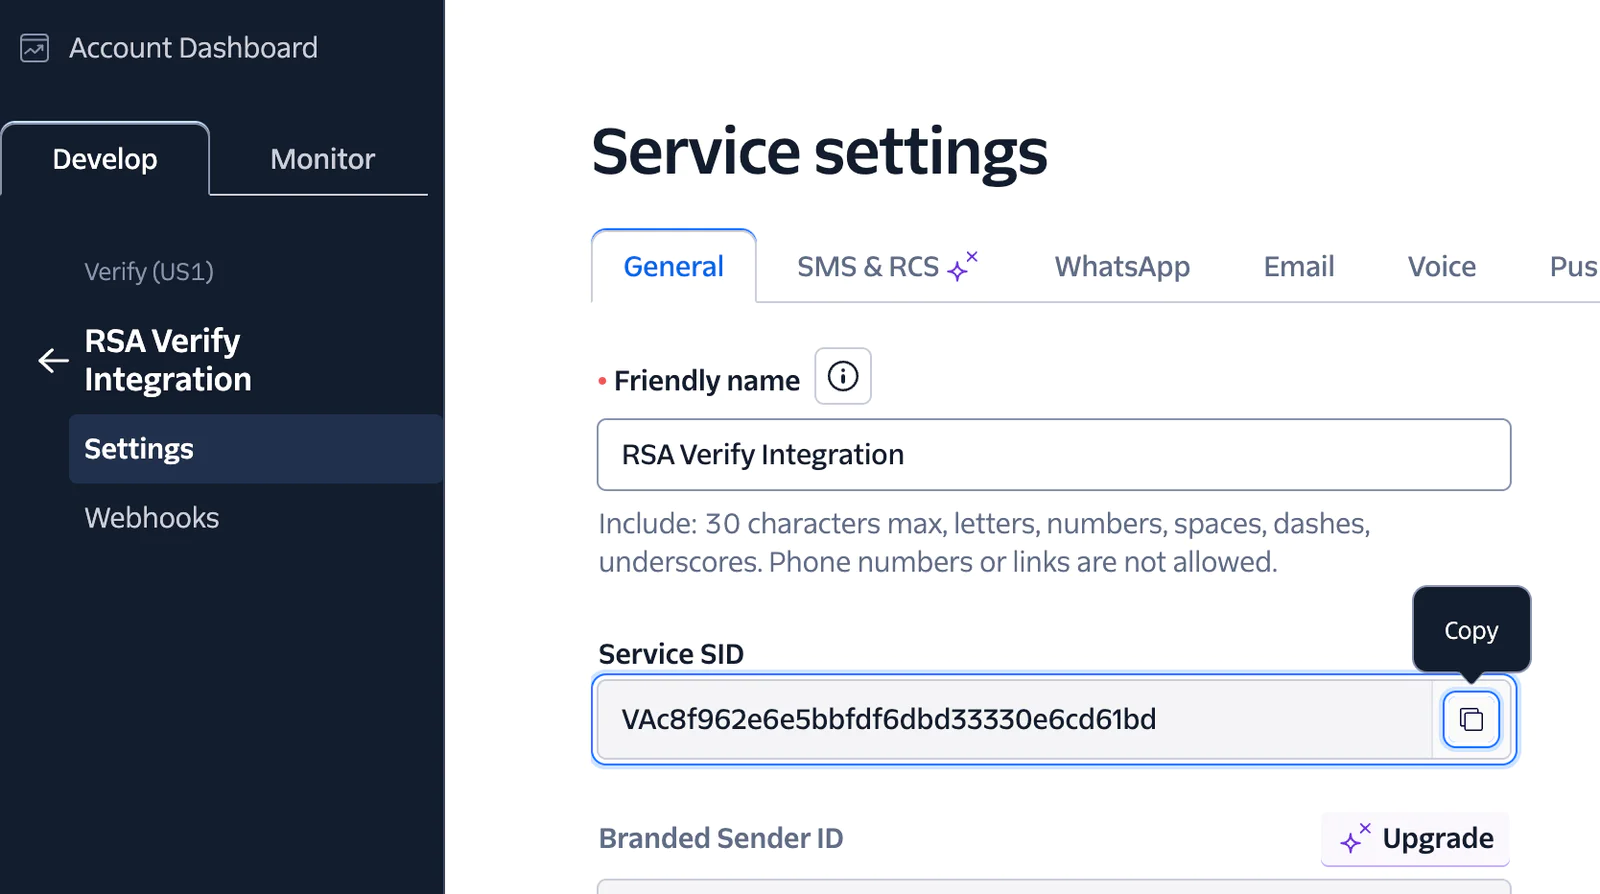
Task: Click the sparkle icon beside SMS & RCS
Action: point(963,266)
